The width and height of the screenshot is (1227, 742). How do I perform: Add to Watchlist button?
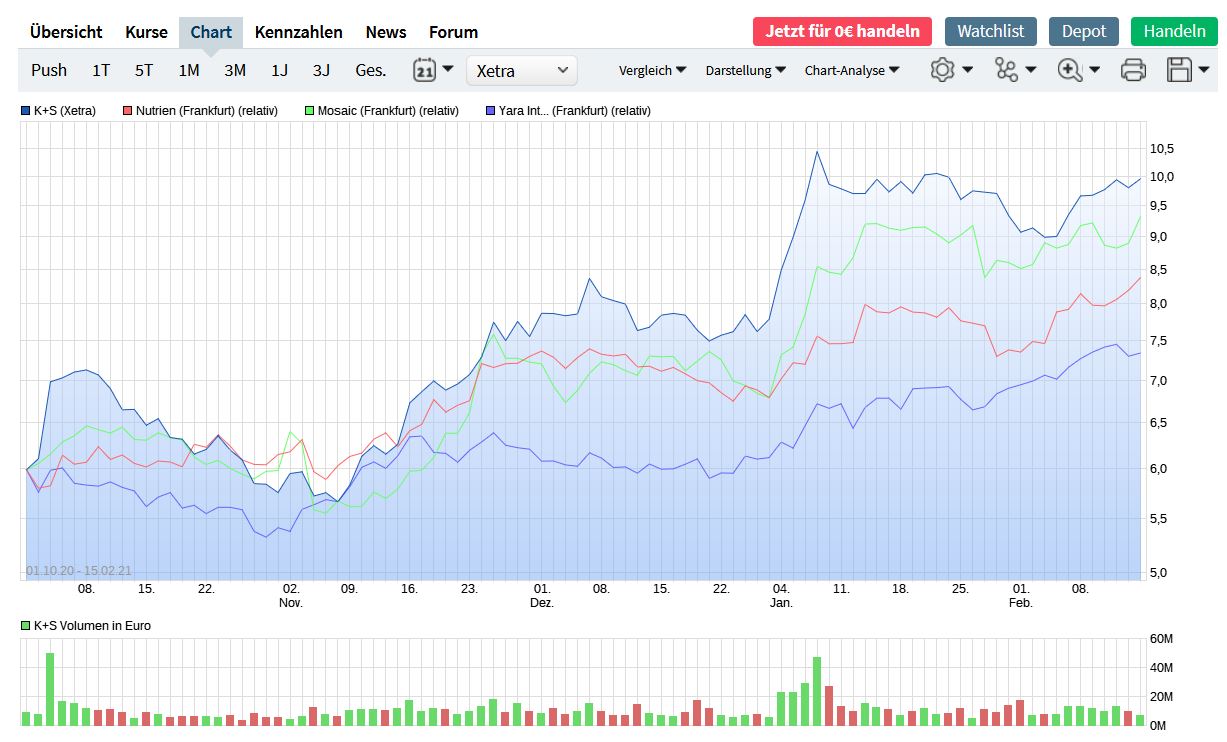(x=991, y=31)
